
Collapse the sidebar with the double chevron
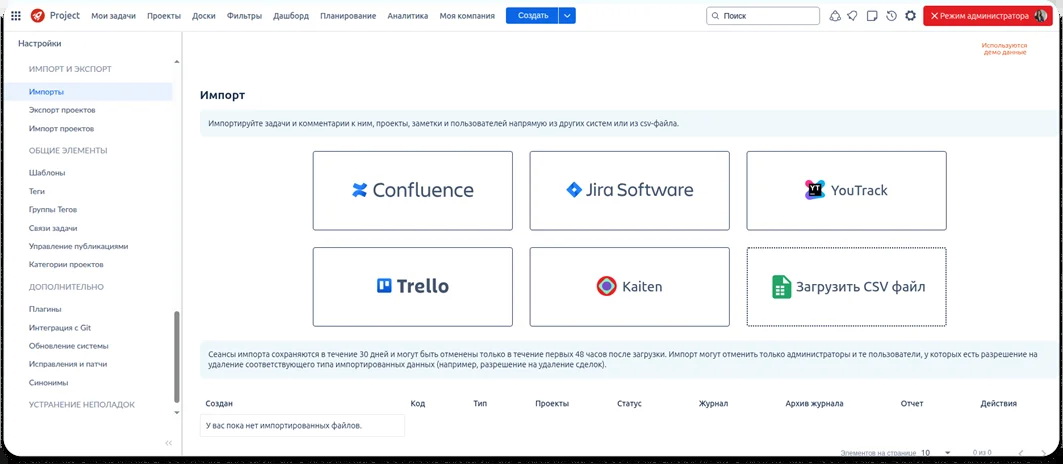(168, 443)
